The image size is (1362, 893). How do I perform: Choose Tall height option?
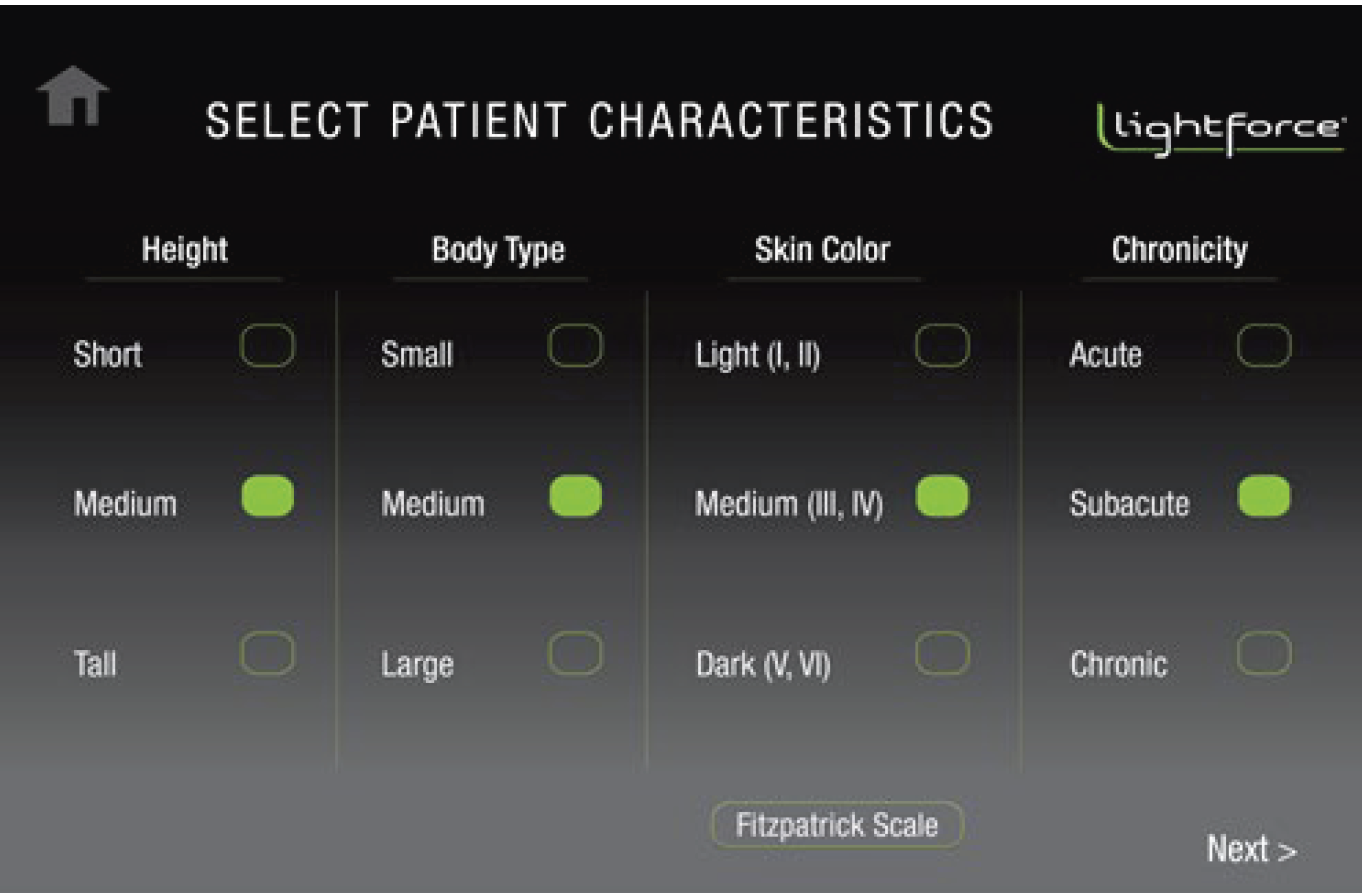pyautogui.click(x=267, y=654)
